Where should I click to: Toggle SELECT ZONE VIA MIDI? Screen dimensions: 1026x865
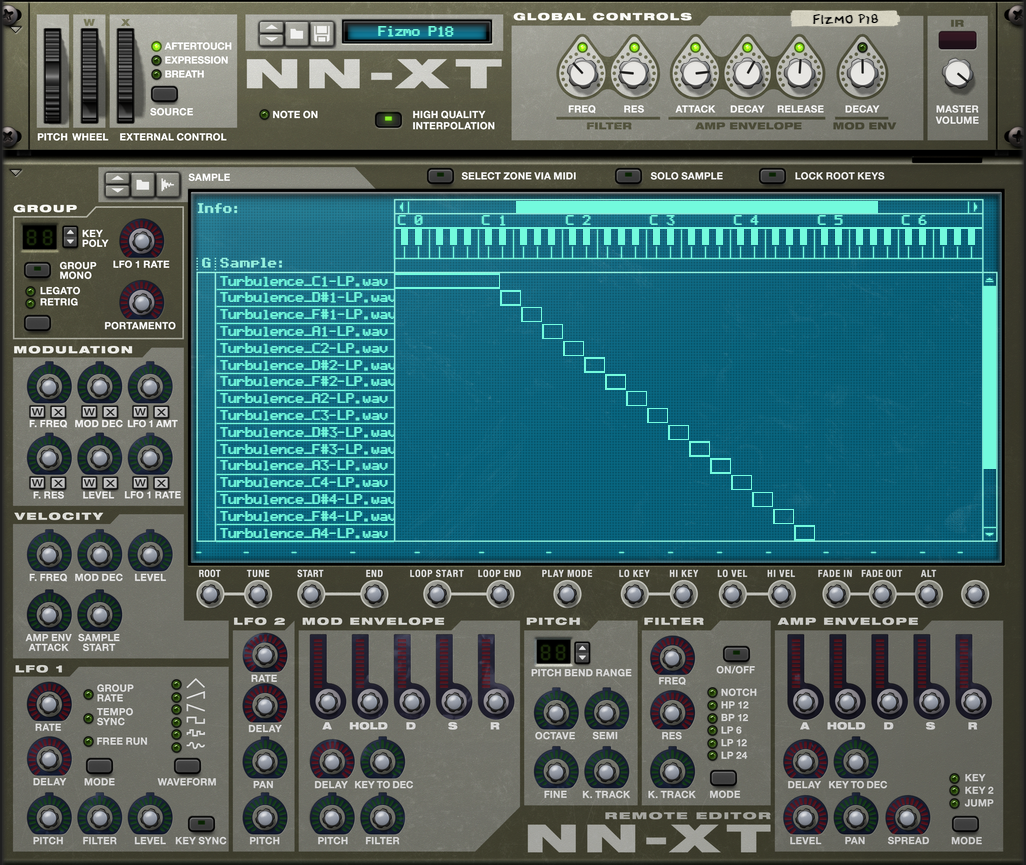coord(440,175)
